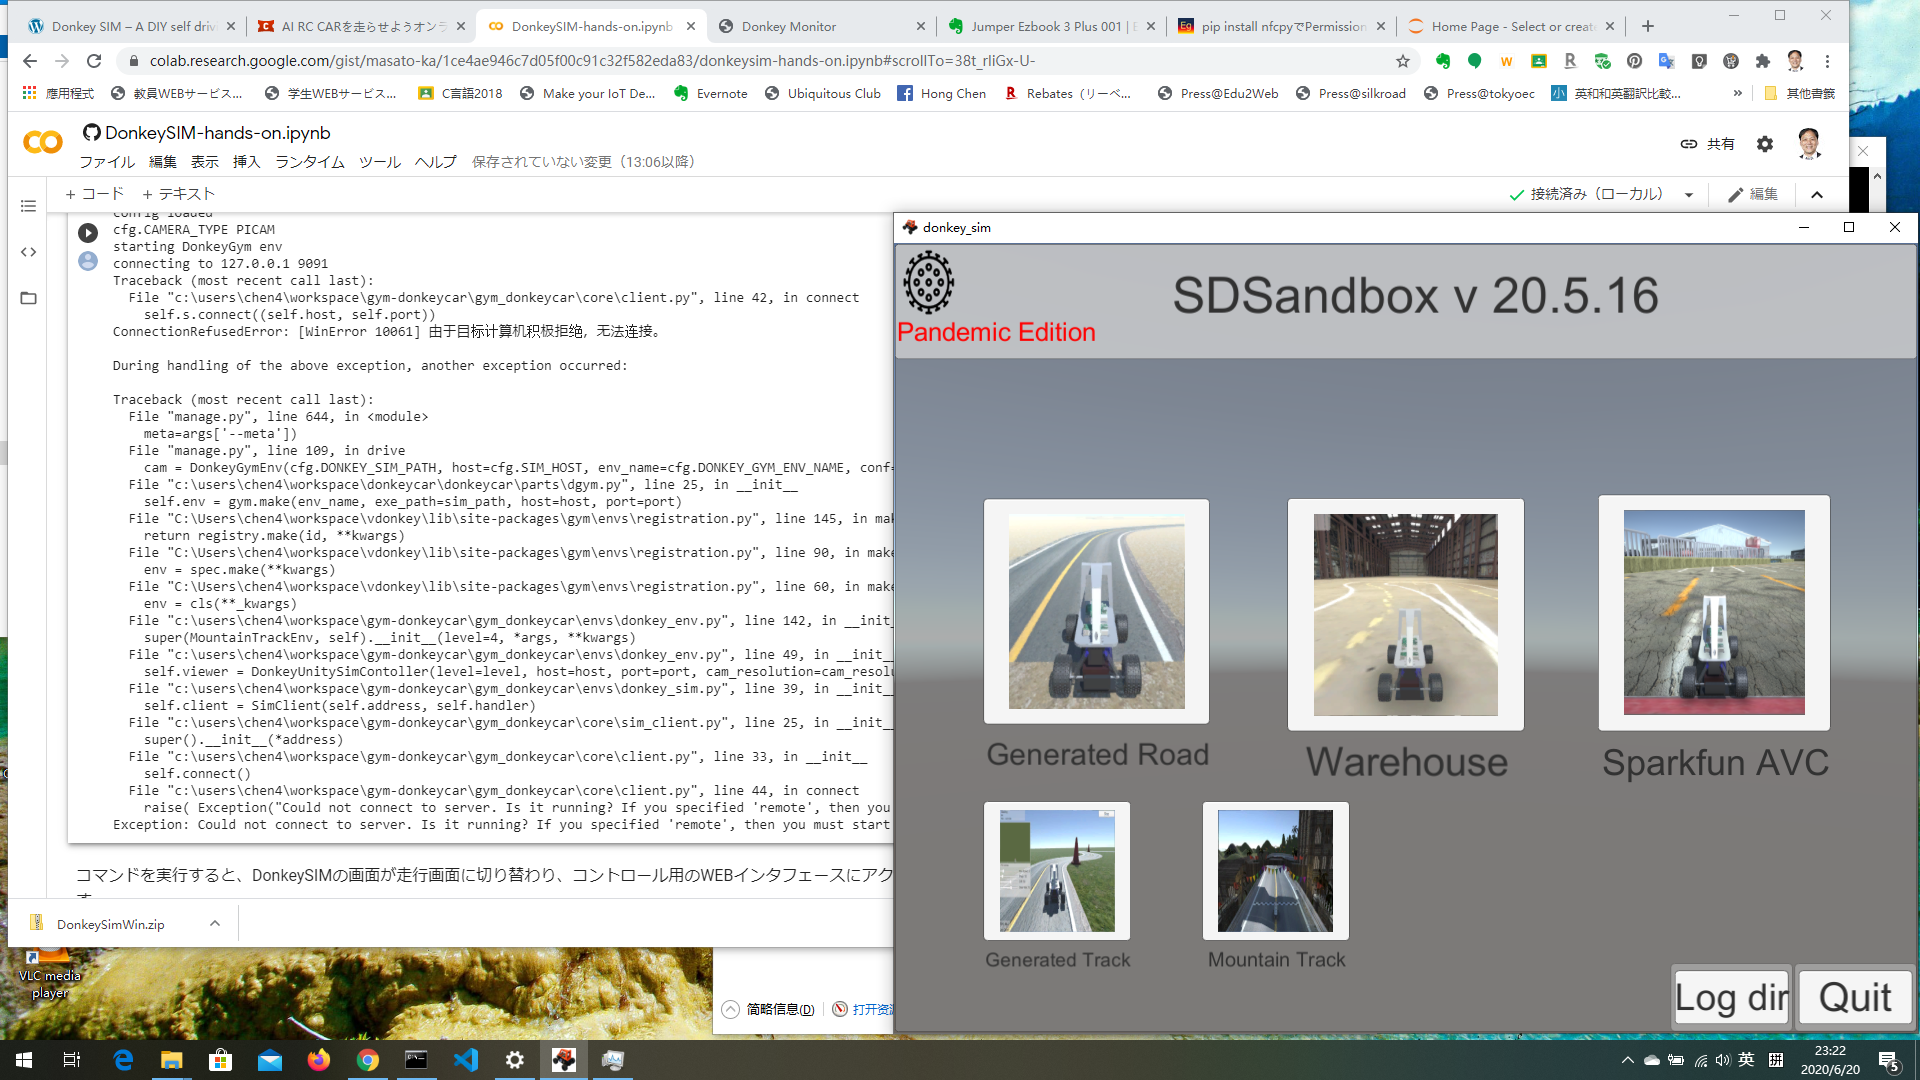Open a new browser tab
Screen dimensions: 1920x1080
(x=1648, y=26)
